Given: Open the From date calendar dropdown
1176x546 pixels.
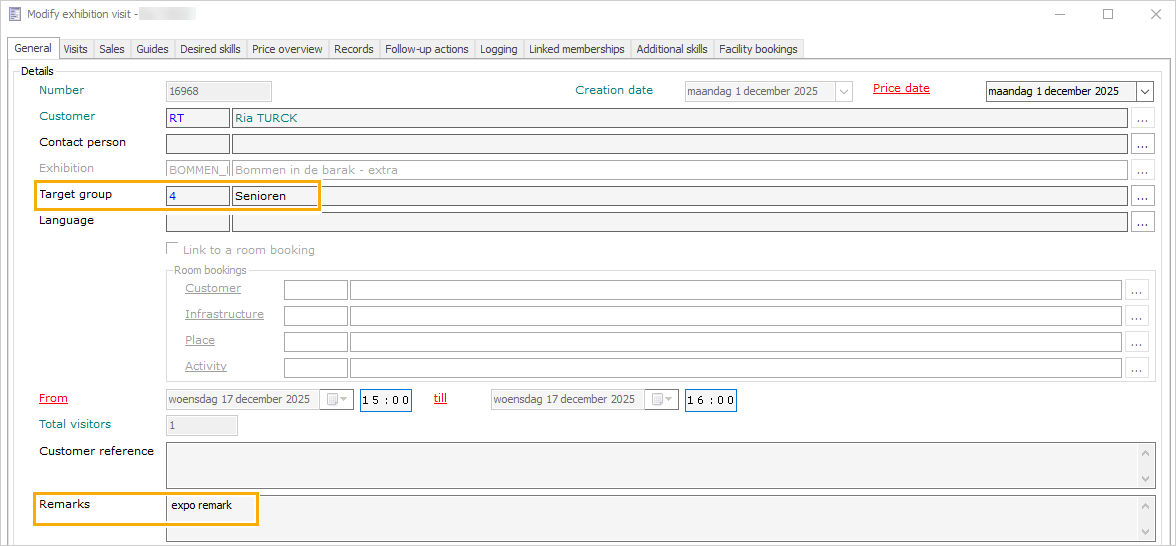Looking at the screenshot, I should [x=335, y=400].
